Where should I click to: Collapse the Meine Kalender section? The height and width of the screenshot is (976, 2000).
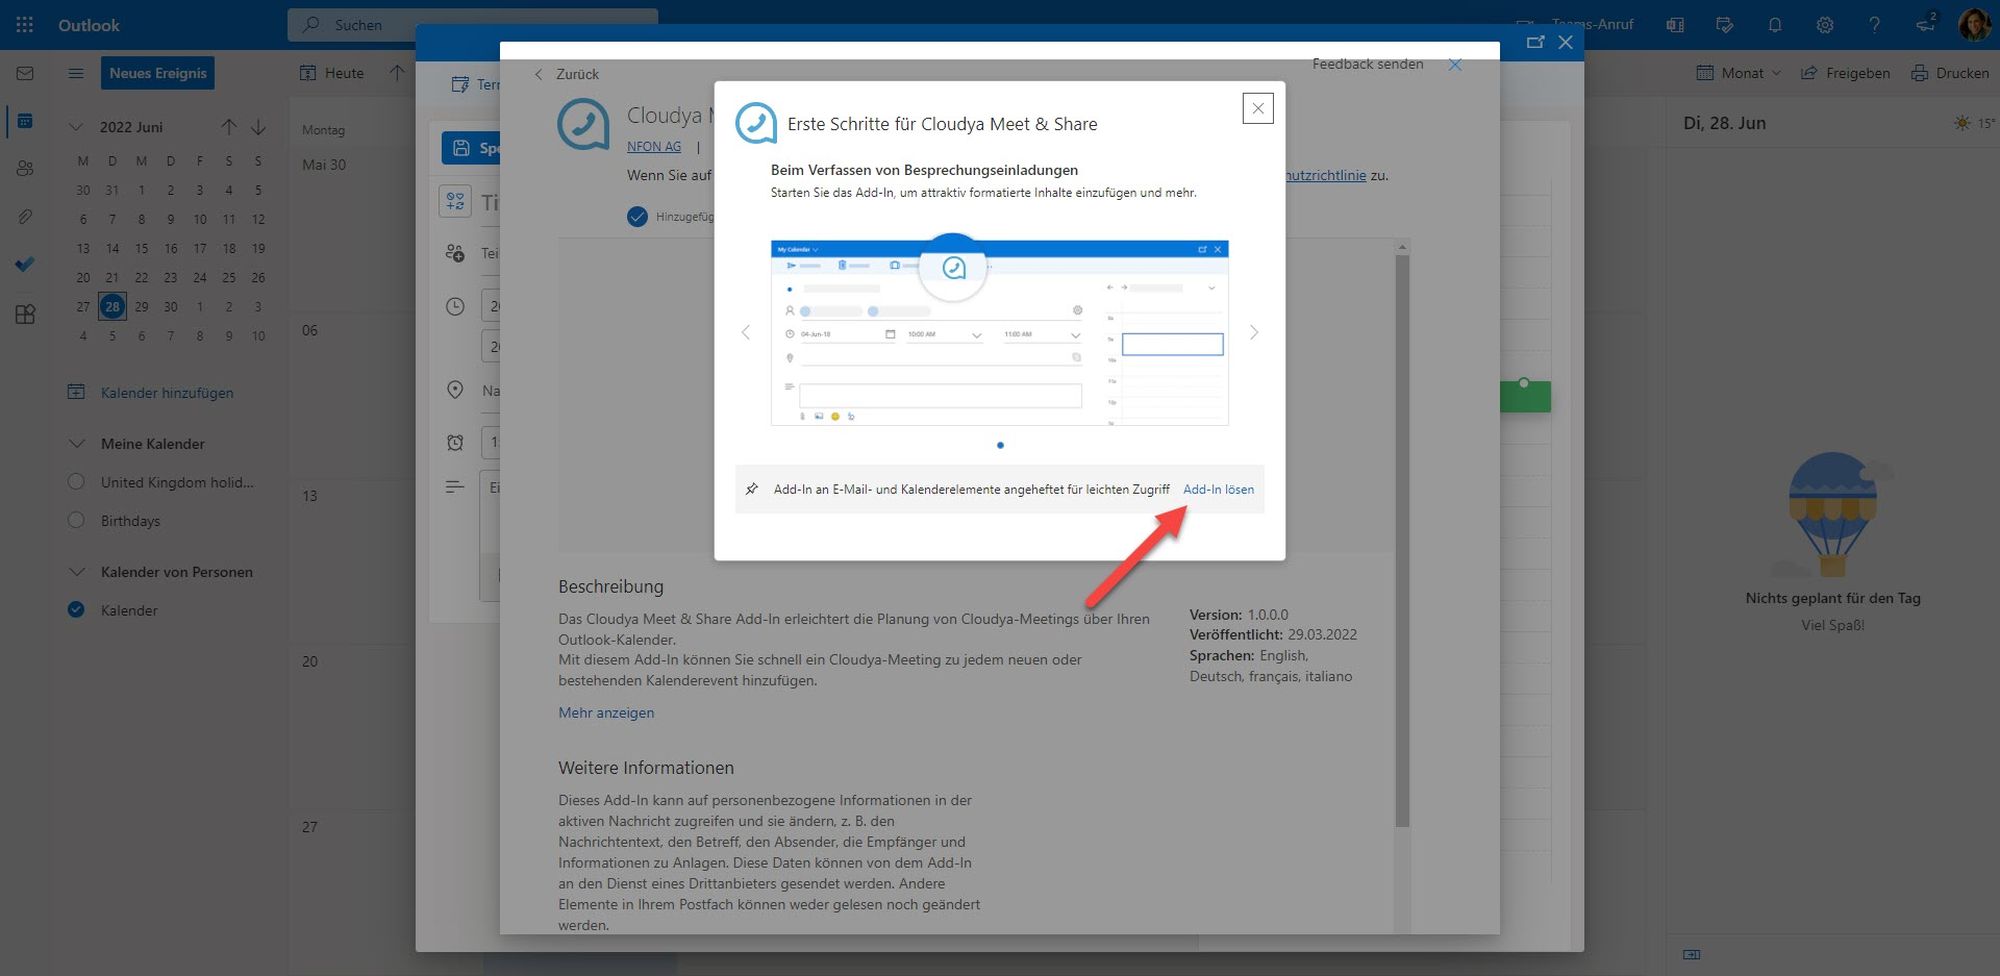(76, 444)
